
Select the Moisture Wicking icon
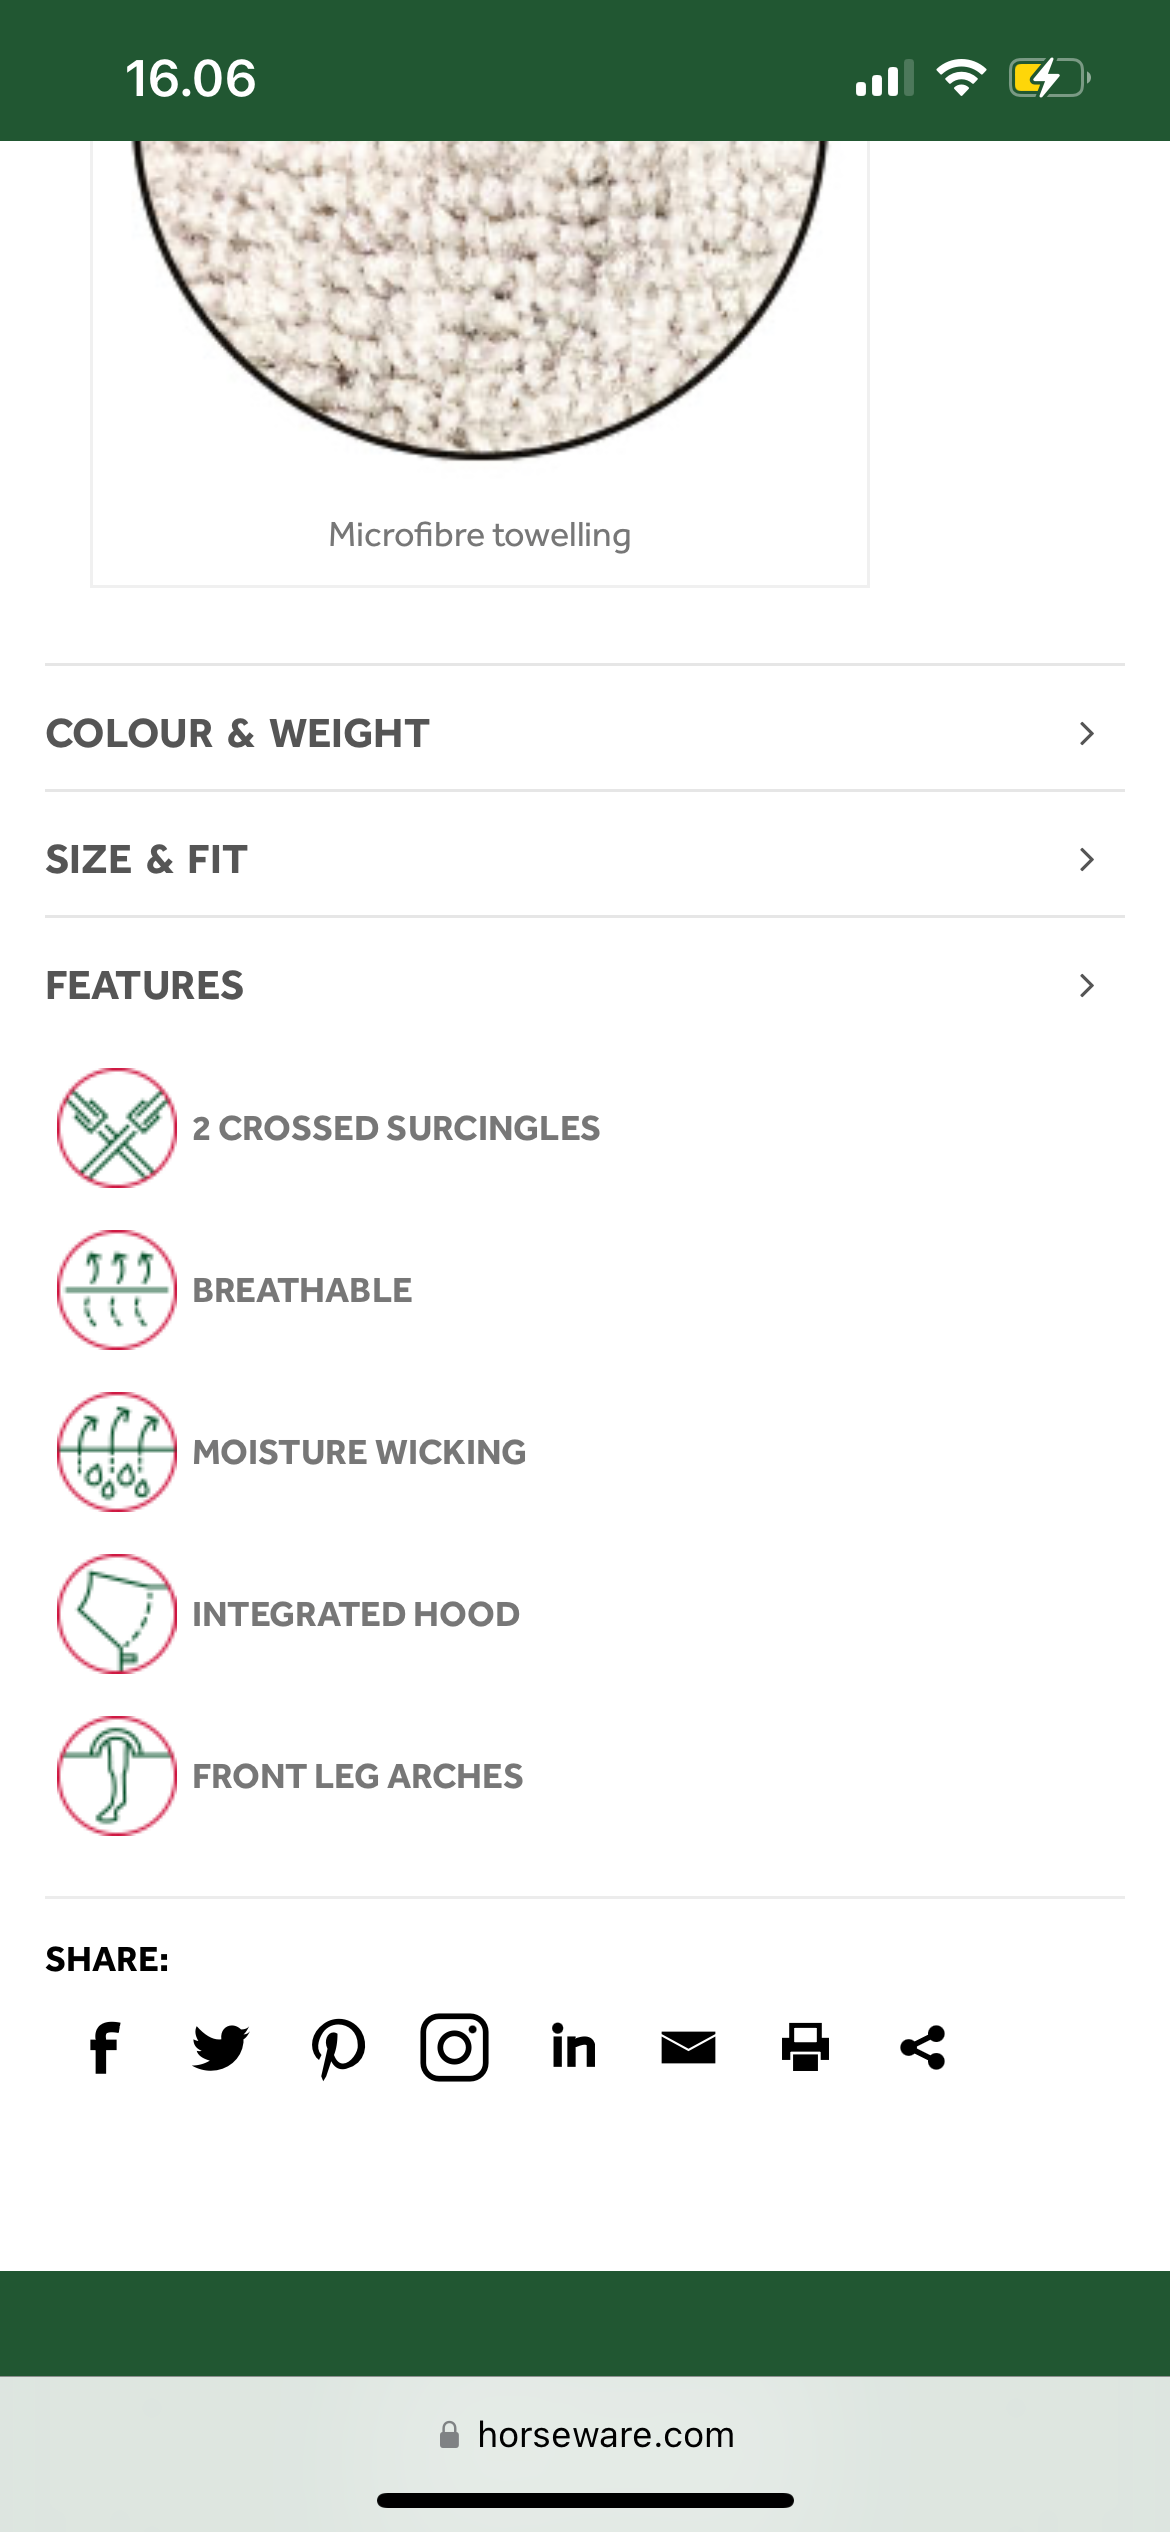[117, 1452]
